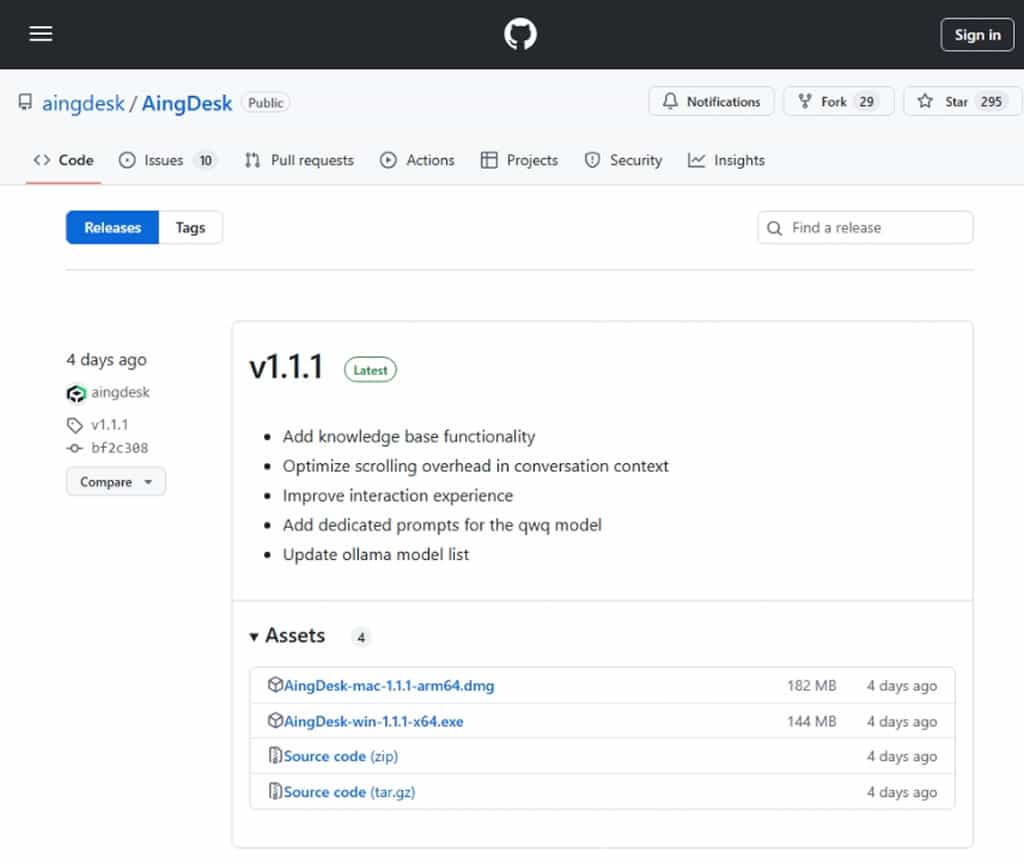Screen dimensions: 1024x864
Task: Open the Projects tab
Action: pyautogui.click(x=519, y=160)
